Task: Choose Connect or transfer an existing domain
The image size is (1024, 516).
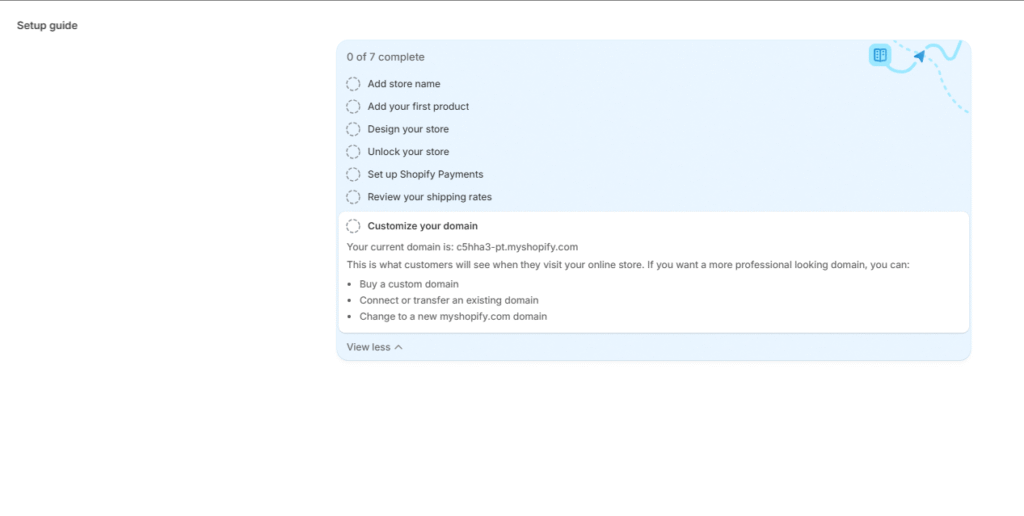Action: (449, 300)
